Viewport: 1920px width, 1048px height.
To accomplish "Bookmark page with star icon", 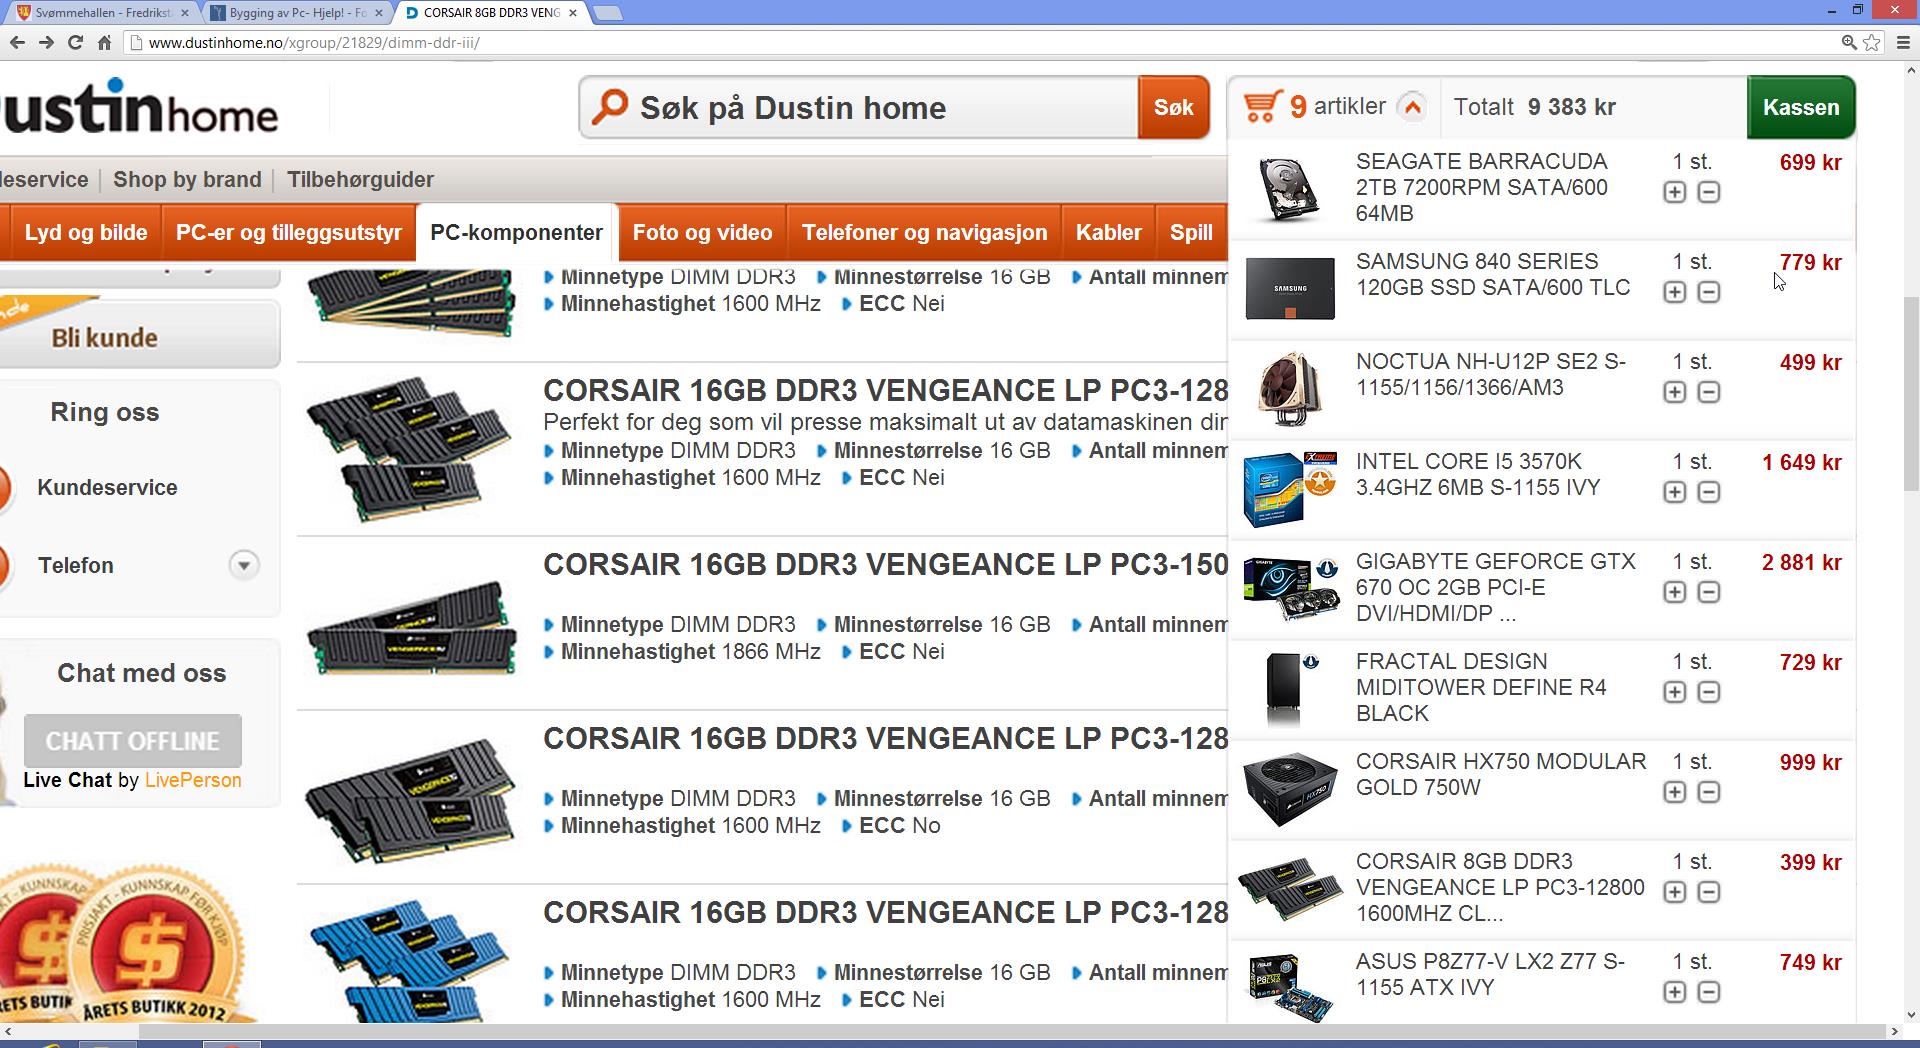I will pos(1872,42).
